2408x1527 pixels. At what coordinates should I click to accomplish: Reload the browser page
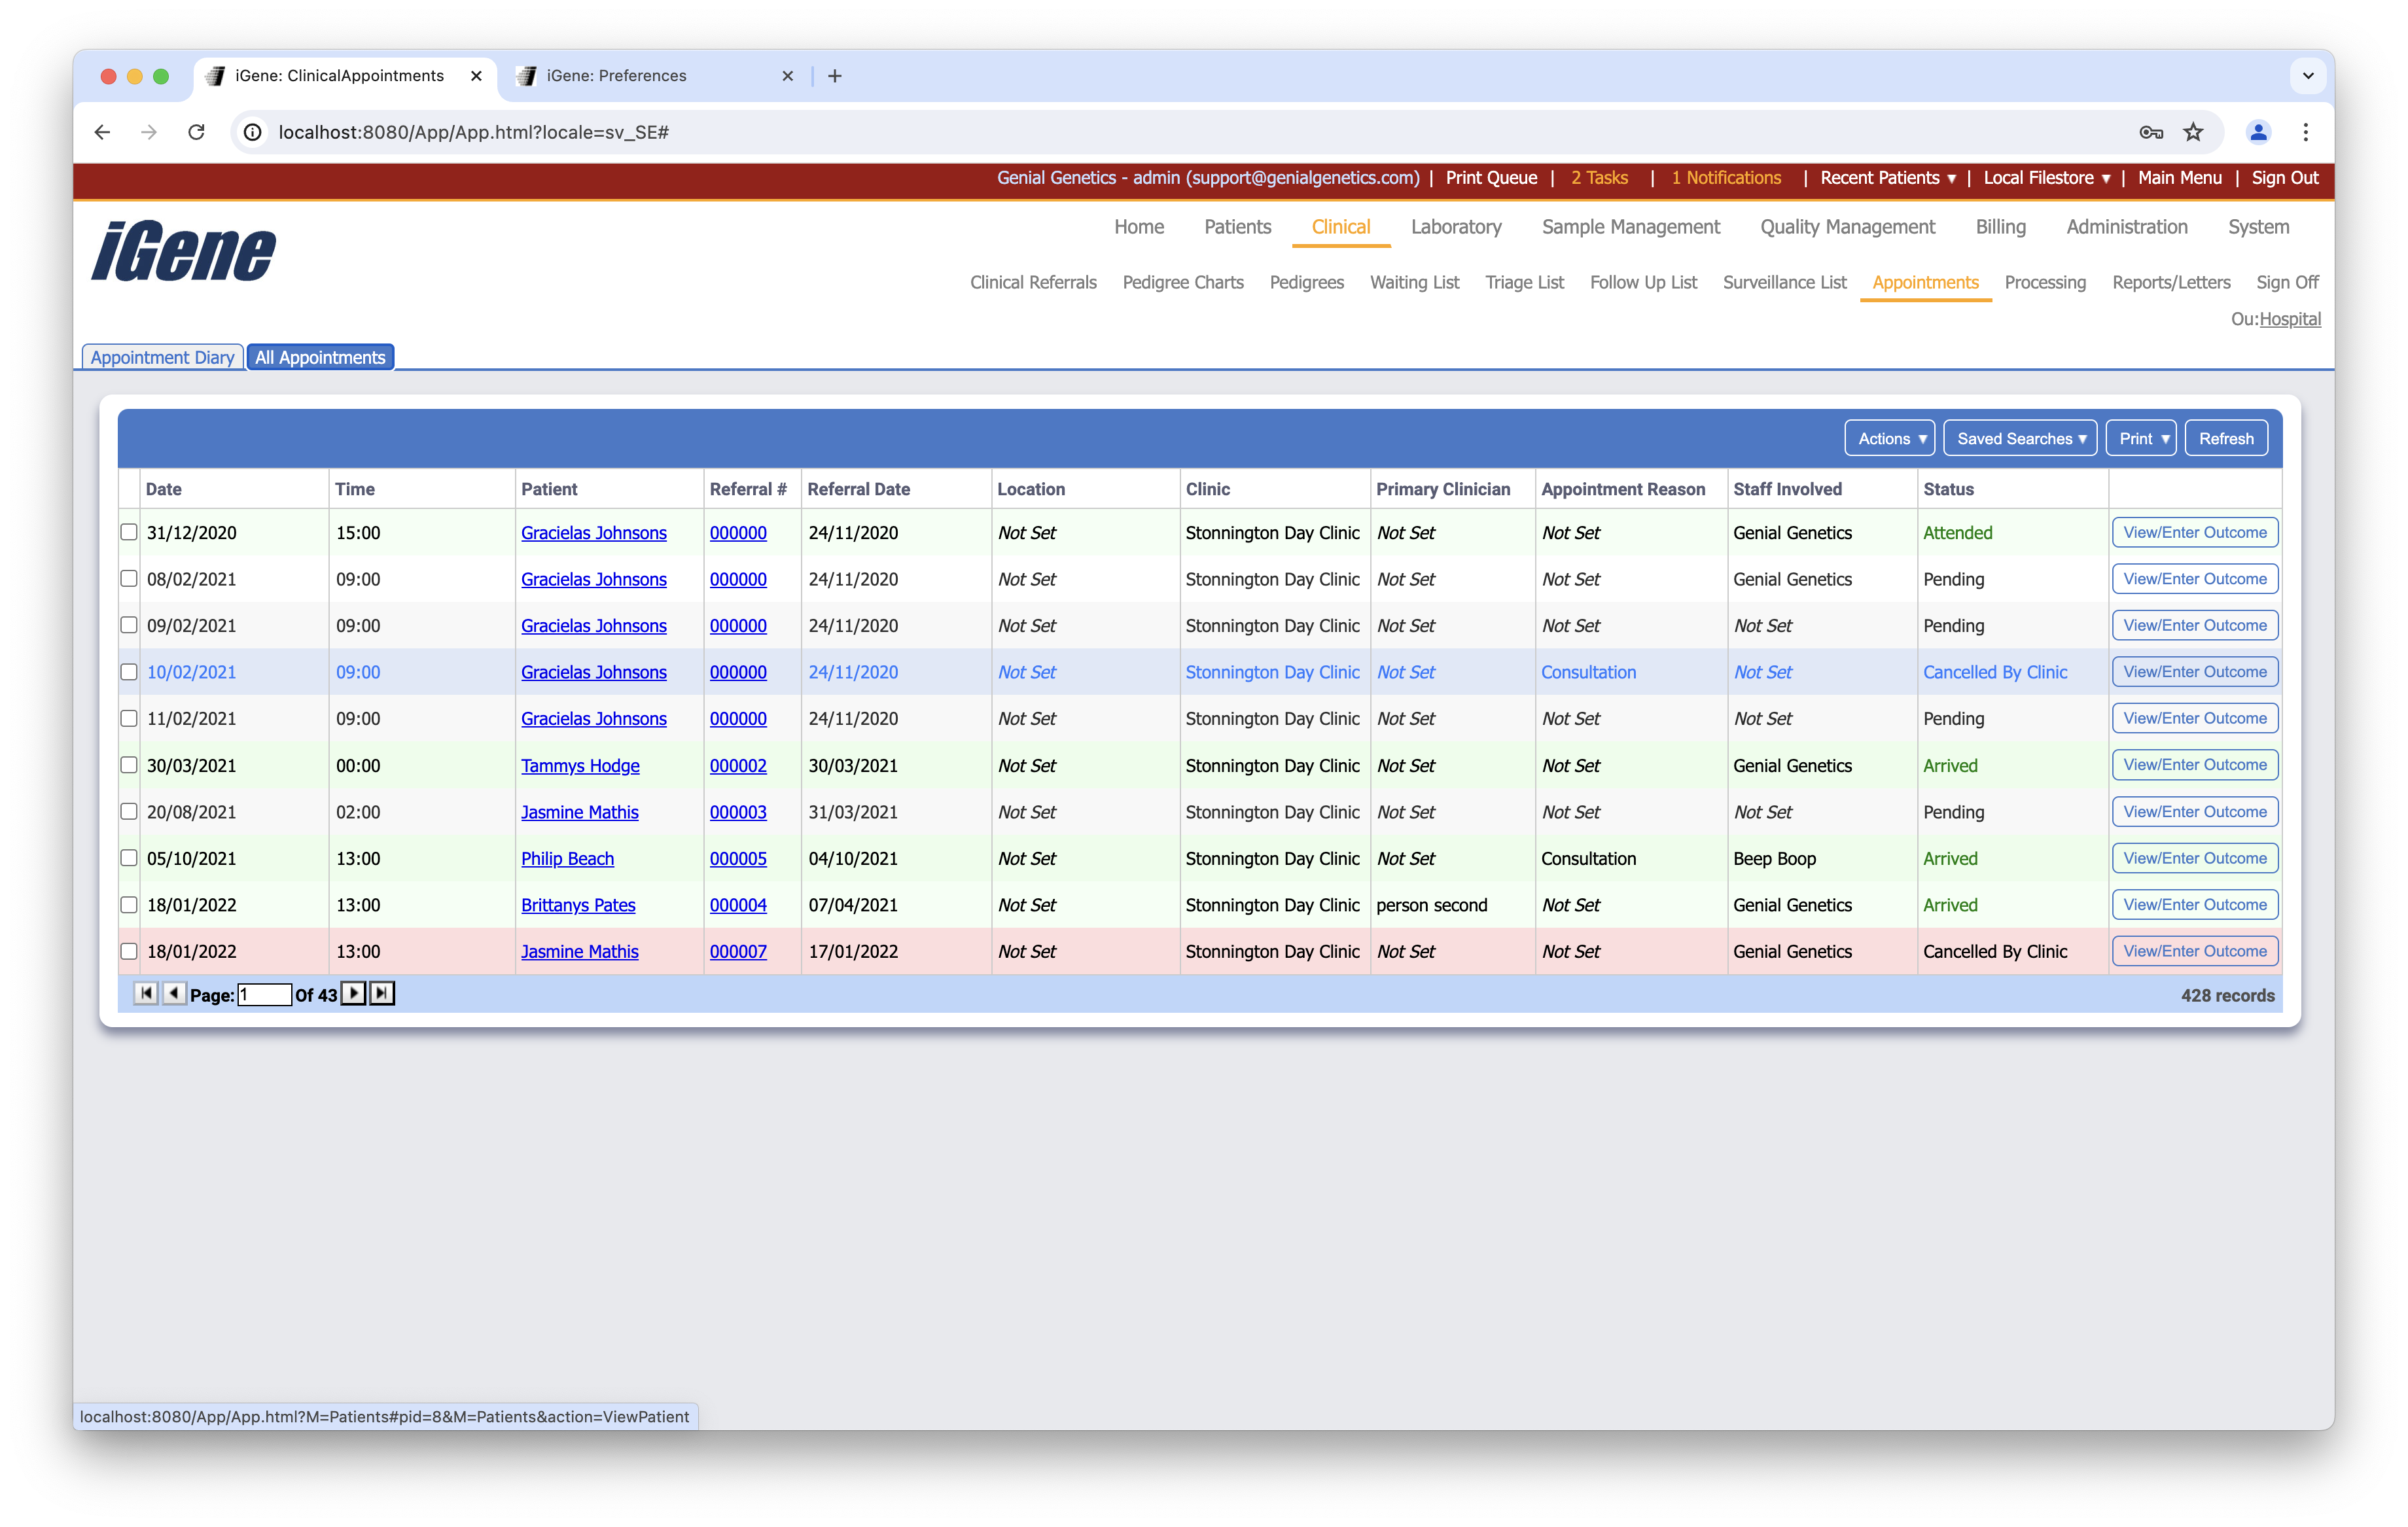[197, 132]
